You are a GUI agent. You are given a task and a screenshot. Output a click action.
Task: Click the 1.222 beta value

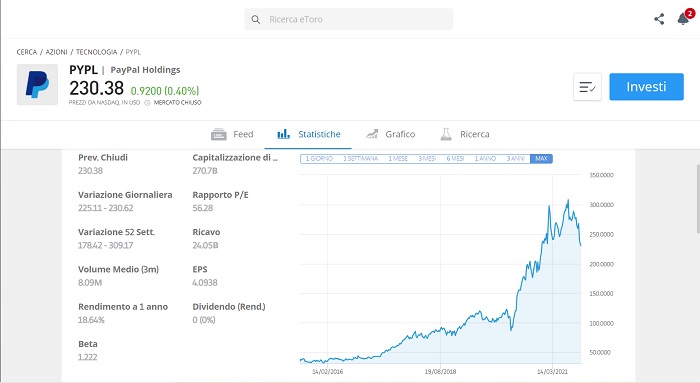click(88, 357)
